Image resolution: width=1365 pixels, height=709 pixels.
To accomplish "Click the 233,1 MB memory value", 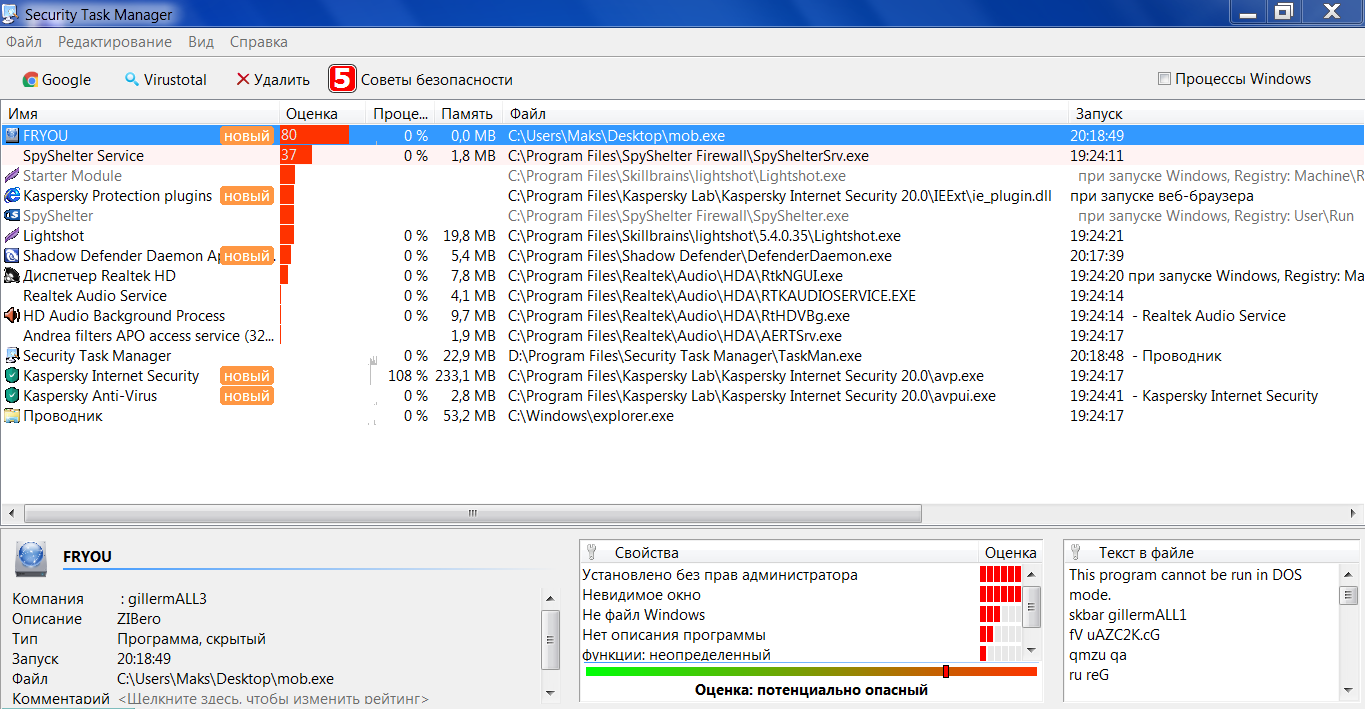I will click(465, 376).
